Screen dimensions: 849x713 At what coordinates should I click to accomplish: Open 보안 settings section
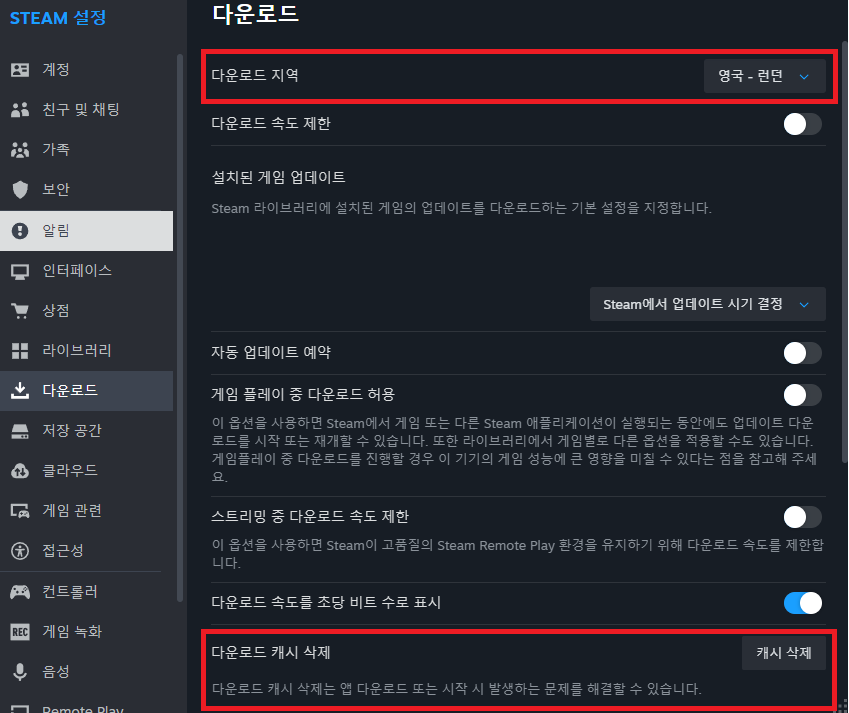[x=87, y=189]
